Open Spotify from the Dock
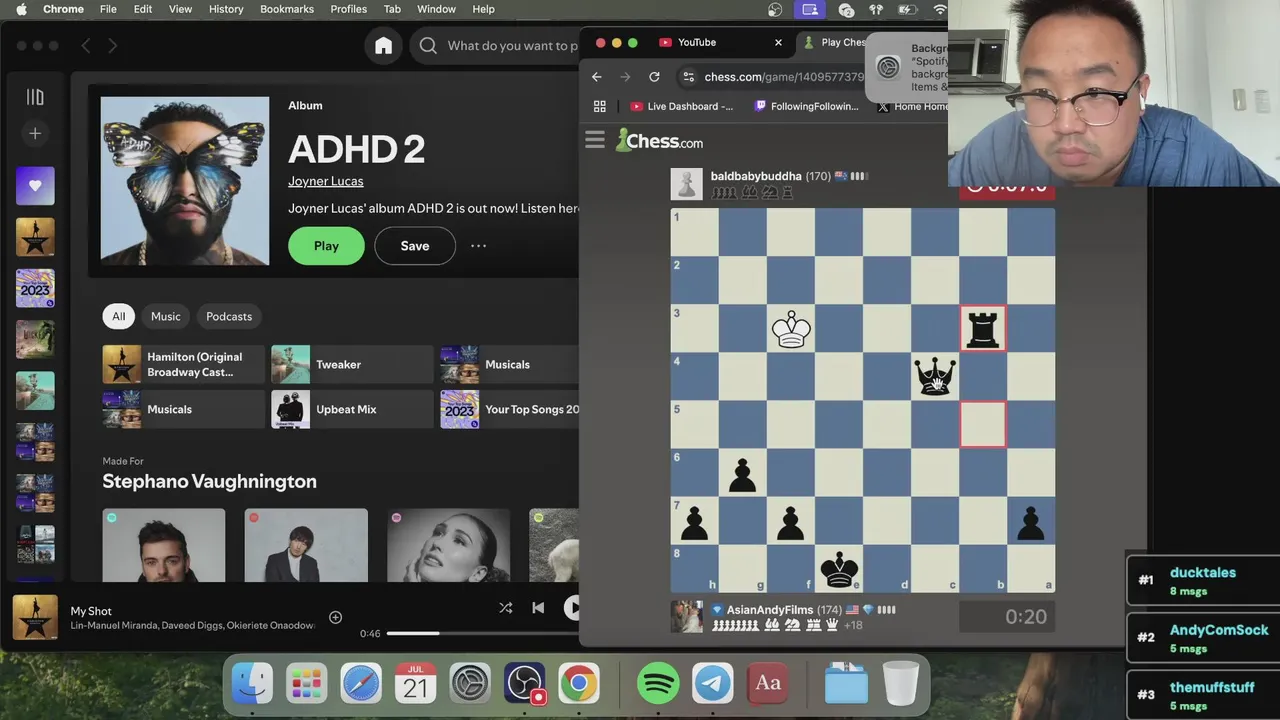The image size is (1280, 720). [658, 684]
